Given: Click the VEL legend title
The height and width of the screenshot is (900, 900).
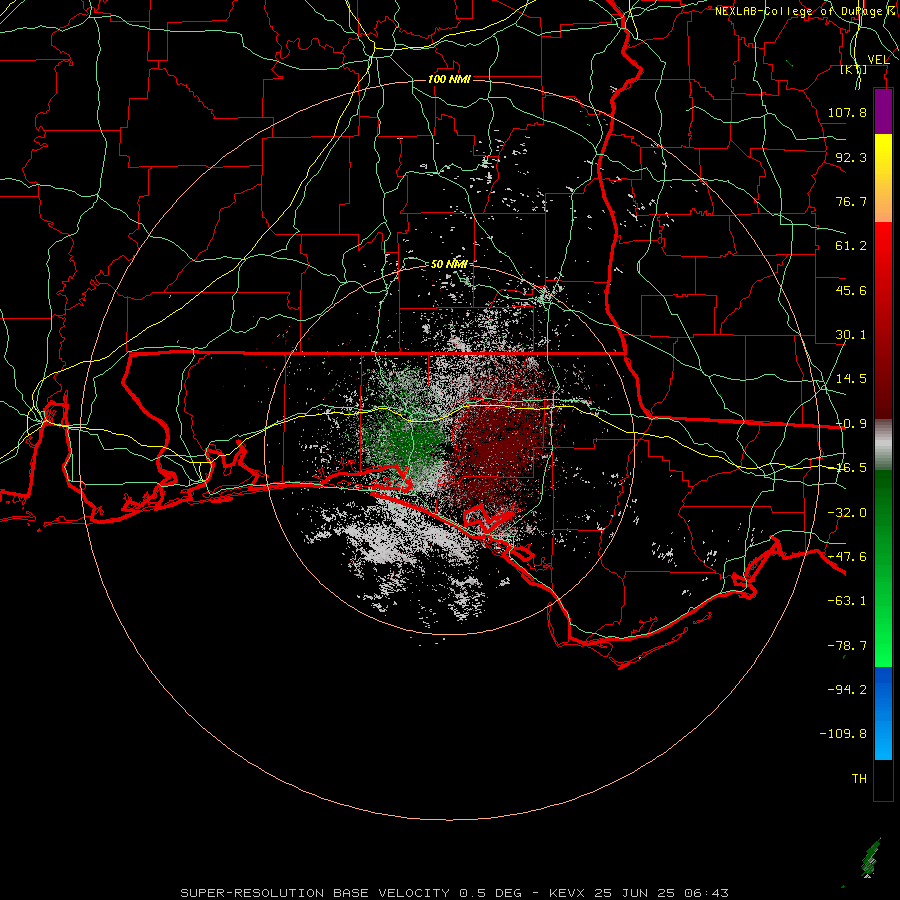Looking at the screenshot, I should point(878,59).
